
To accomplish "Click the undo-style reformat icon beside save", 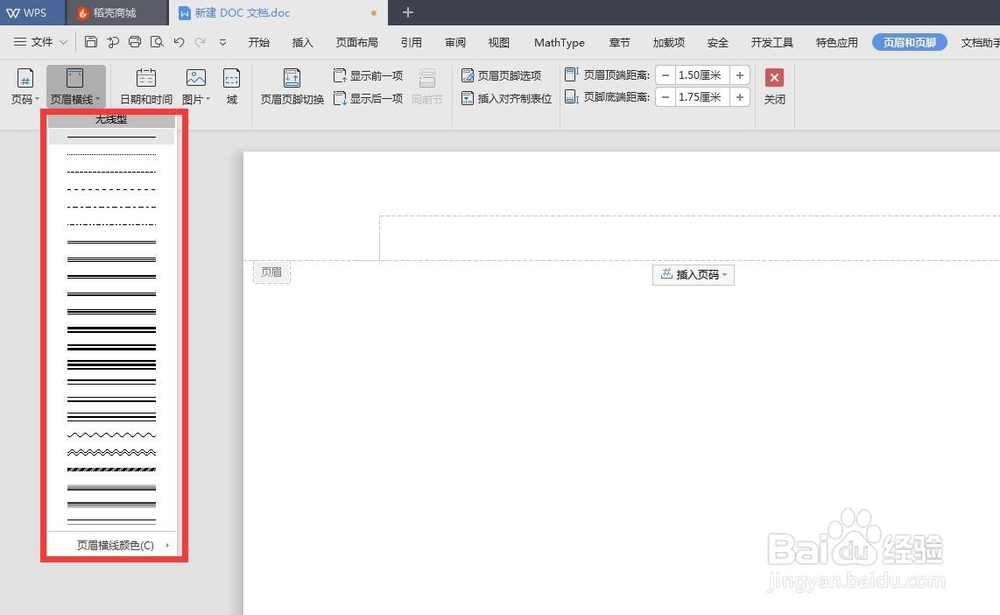I will tap(113, 42).
